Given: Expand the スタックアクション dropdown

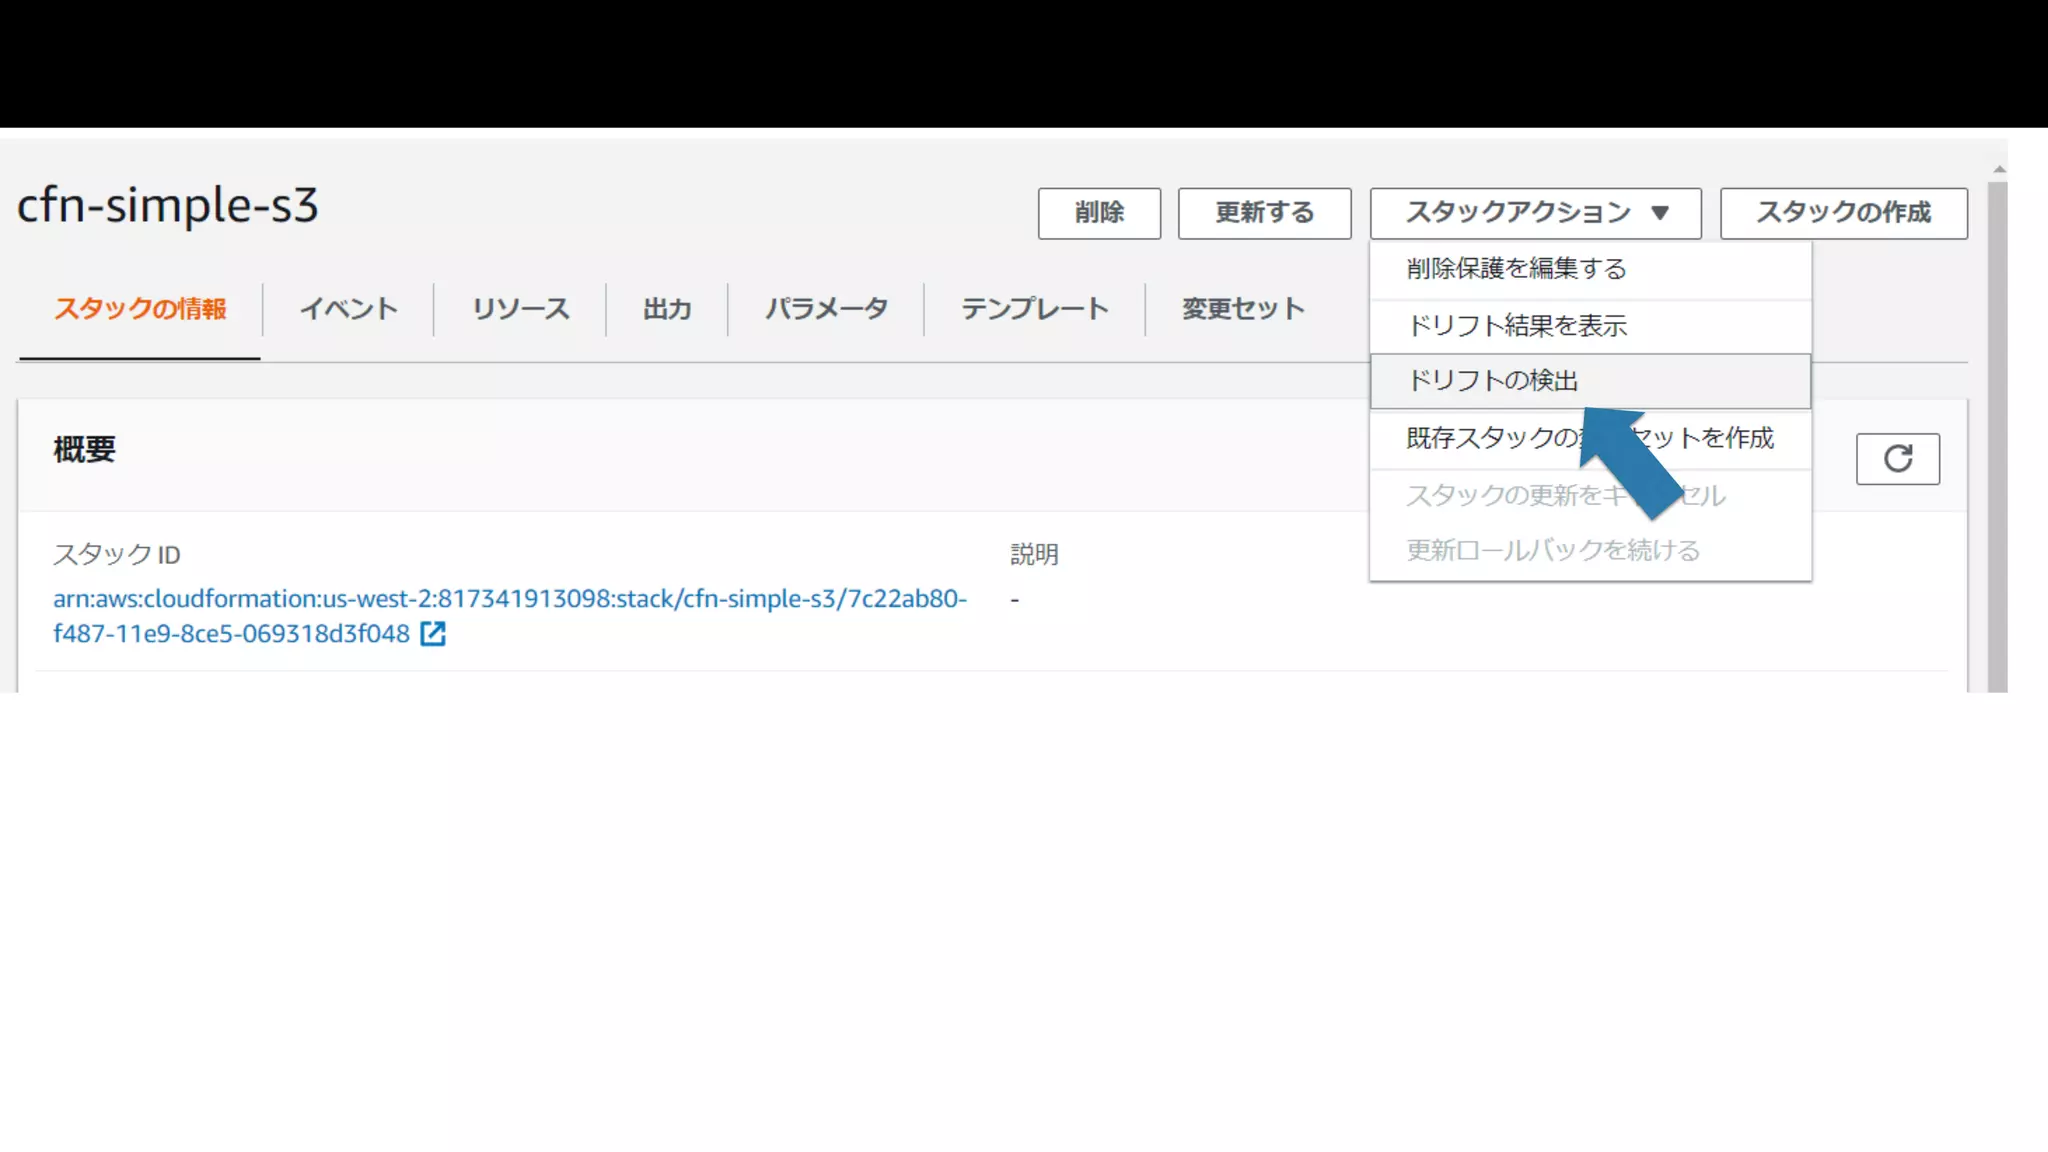Looking at the screenshot, I should [1535, 213].
